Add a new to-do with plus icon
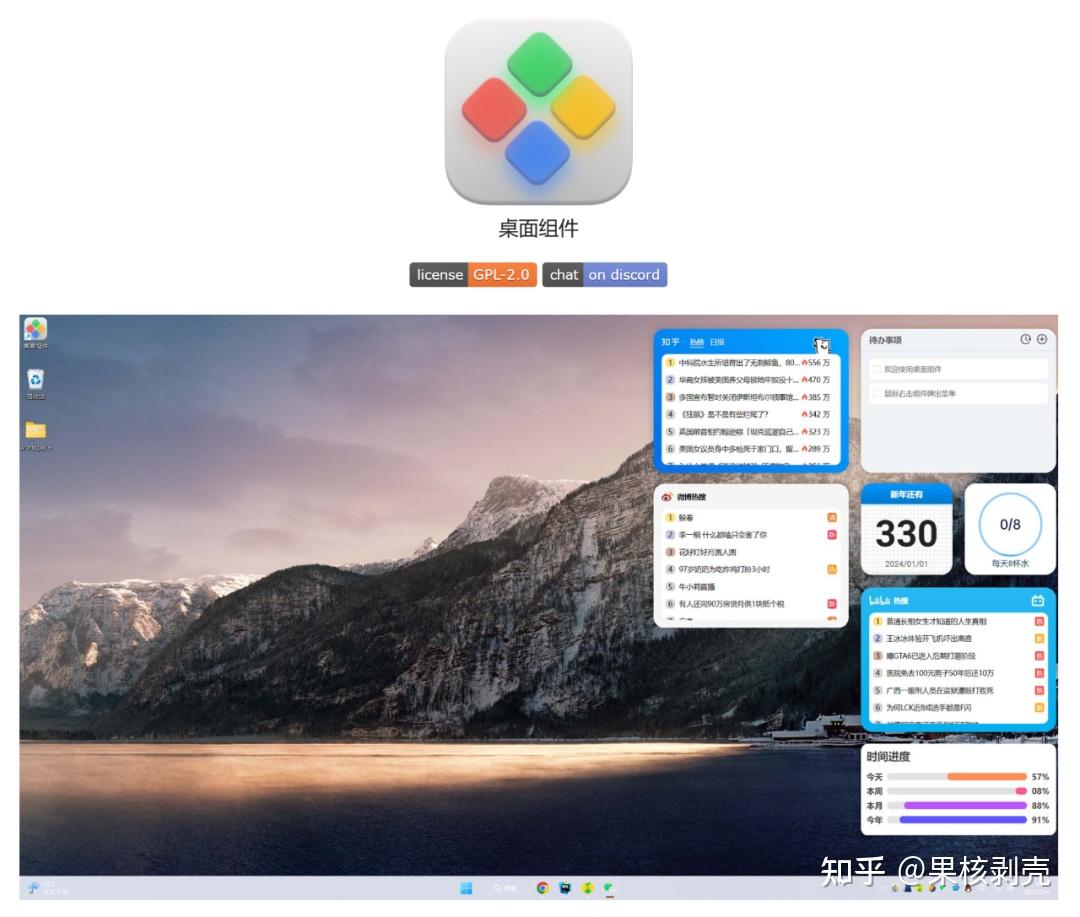The image size is (1080, 917). (1042, 339)
